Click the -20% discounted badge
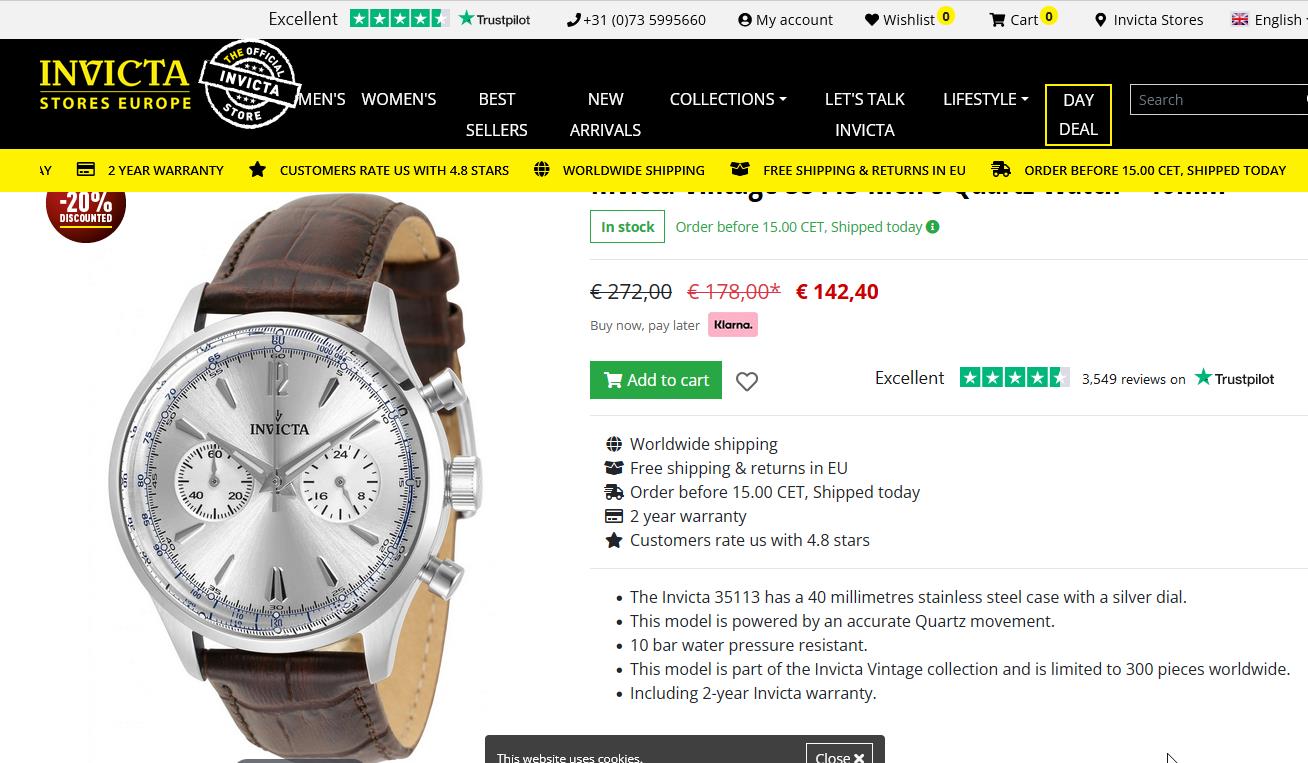The image size is (1308, 763). pos(86,206)
